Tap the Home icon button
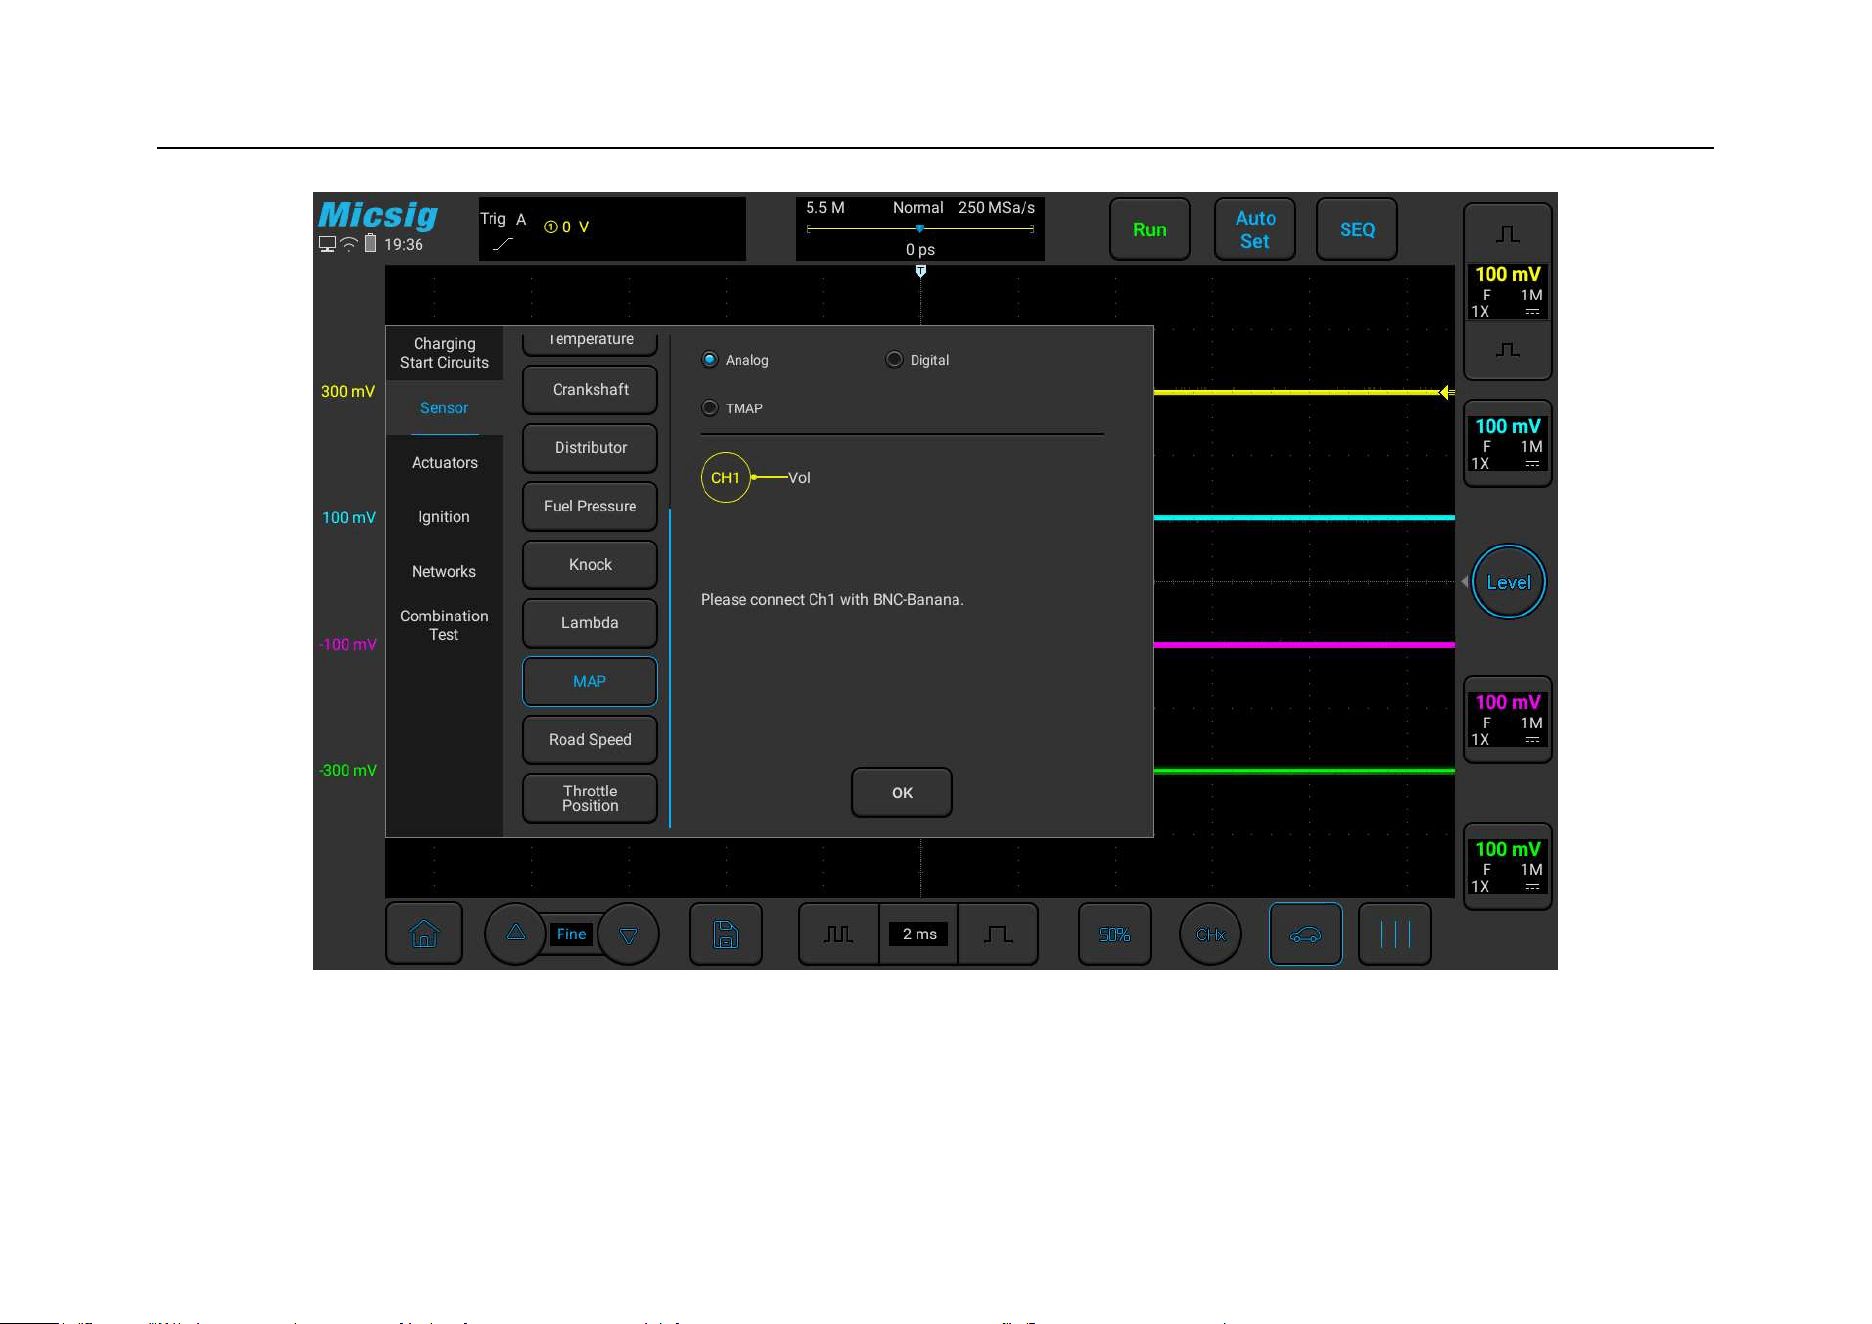This screenshot has height=1324, width=1872. (x=424, y=934)
